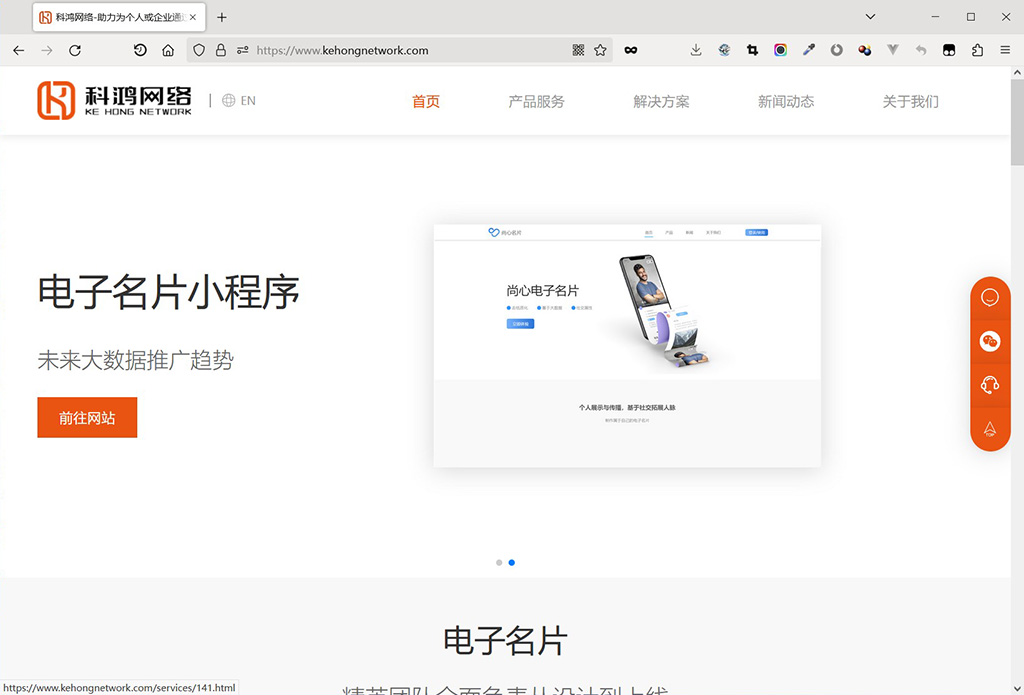
Task: Click the 前往网站 orange button
Action: coord(87,417)
